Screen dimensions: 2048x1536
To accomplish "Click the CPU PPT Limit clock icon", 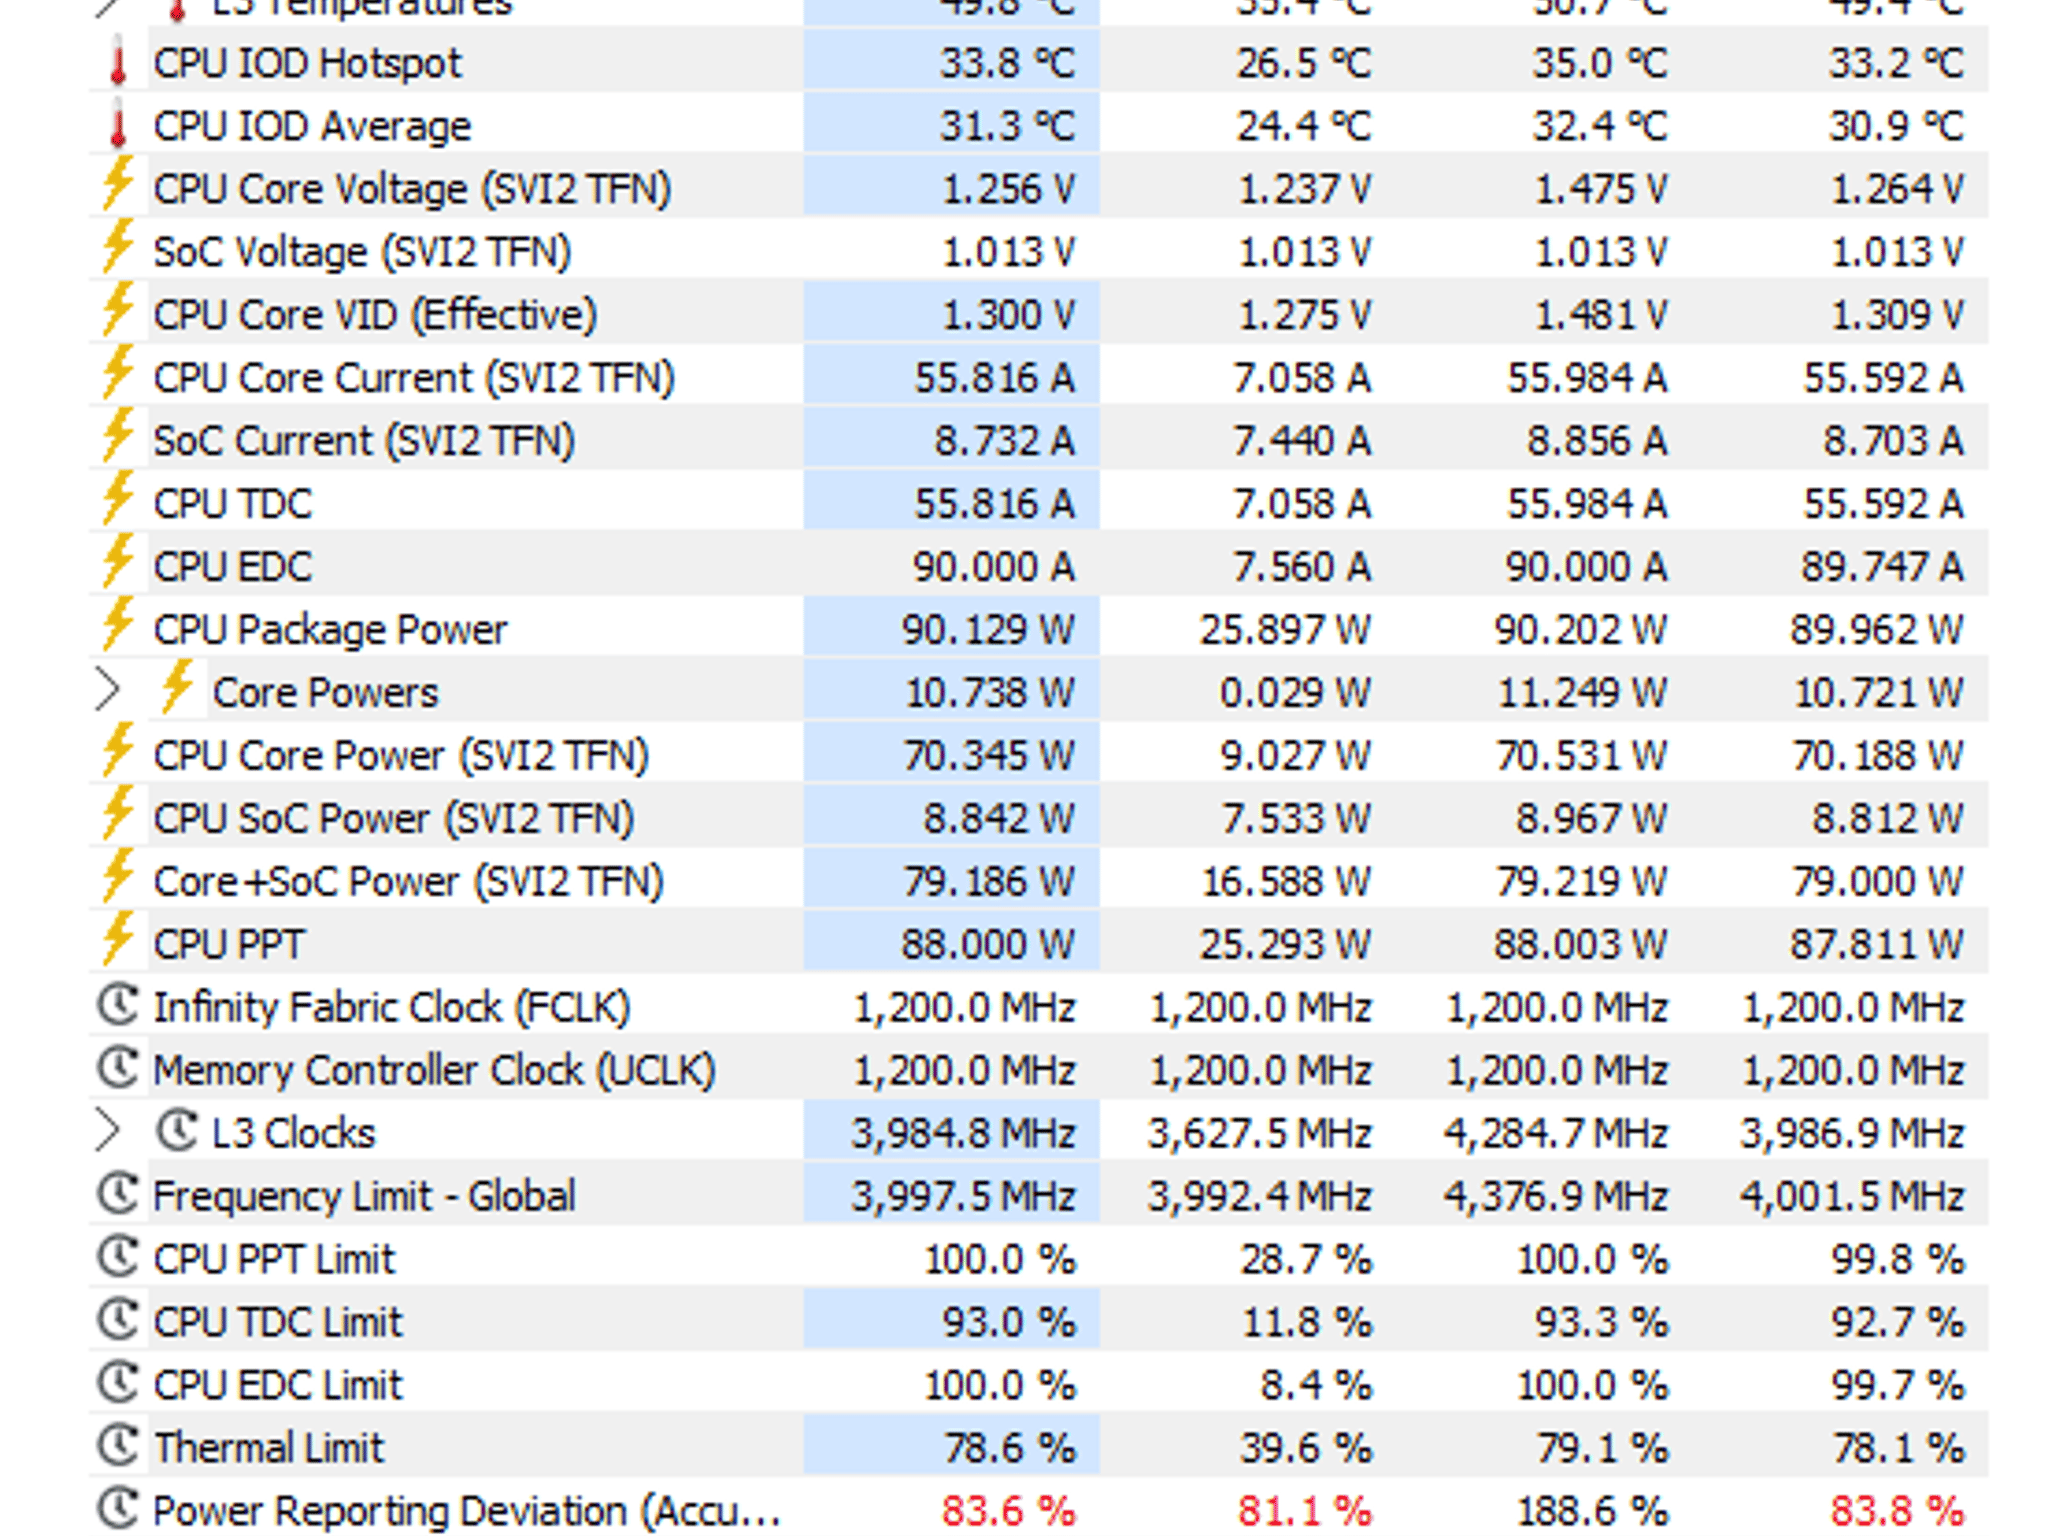I will pyautogui.click(x=118, y=1258).
